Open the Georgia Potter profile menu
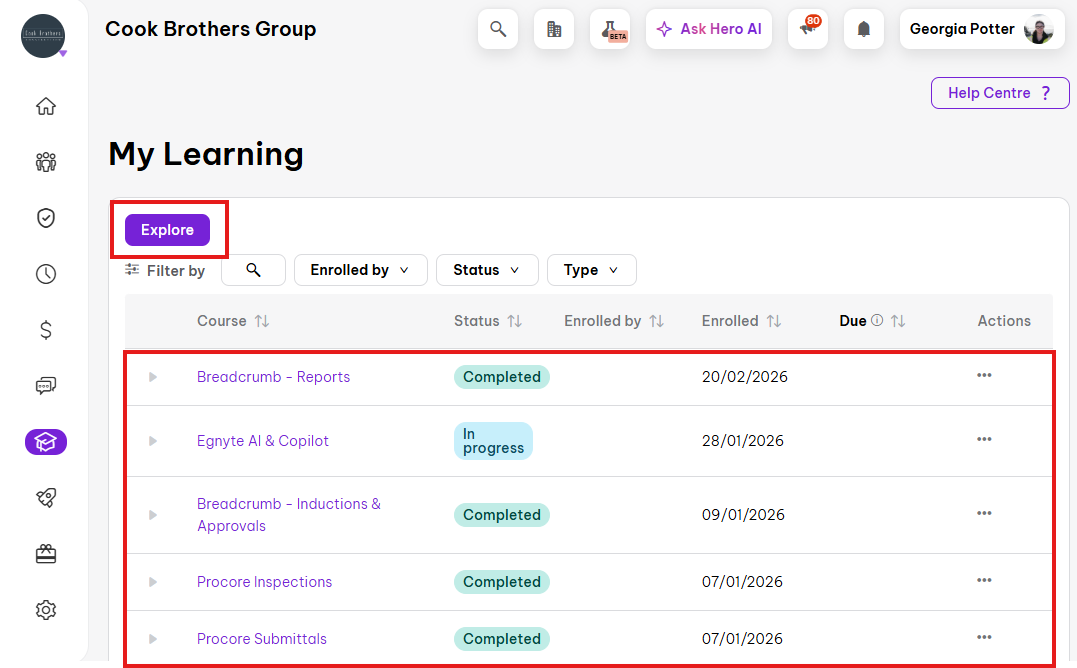1077x668 pixels. tap(982, 30)
